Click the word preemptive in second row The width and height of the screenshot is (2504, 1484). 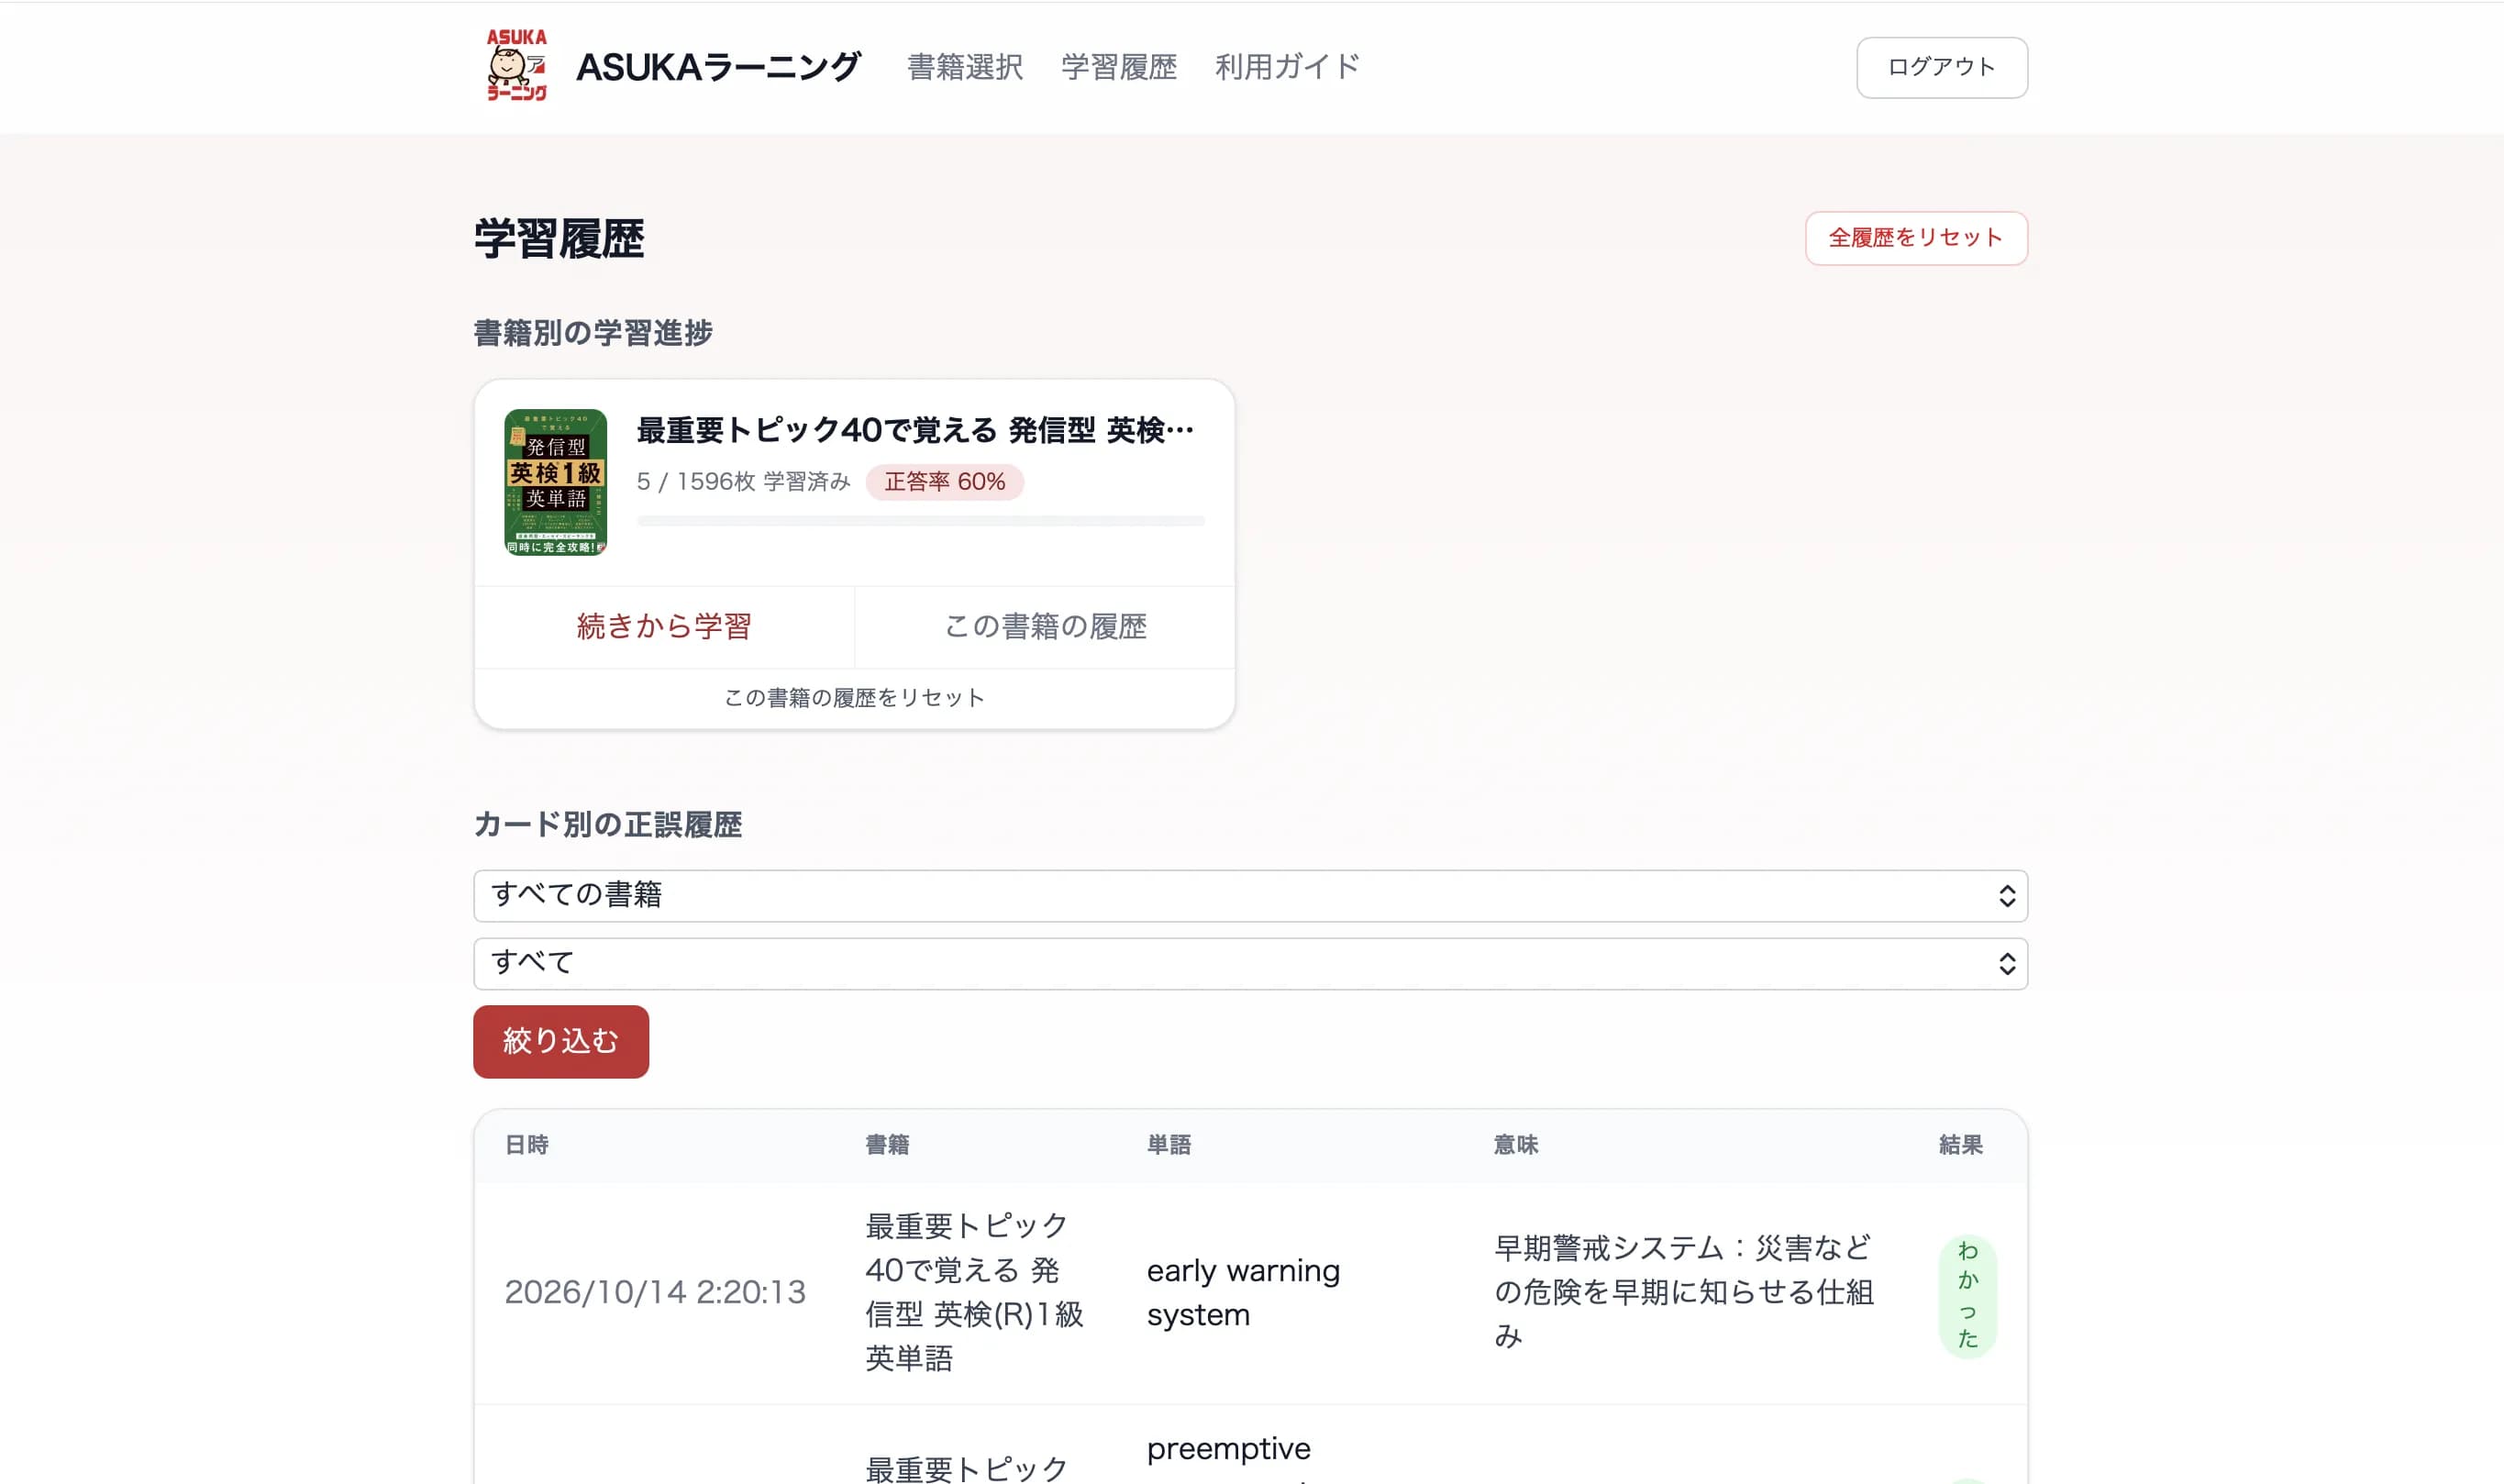[x=1228, y=1448]
